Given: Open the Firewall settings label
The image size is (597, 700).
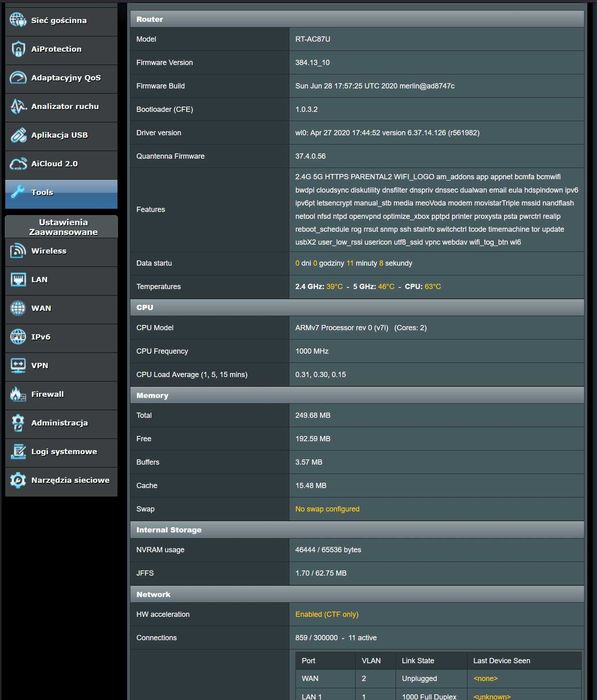Looking at the screenshot, I should click(47, 394).
